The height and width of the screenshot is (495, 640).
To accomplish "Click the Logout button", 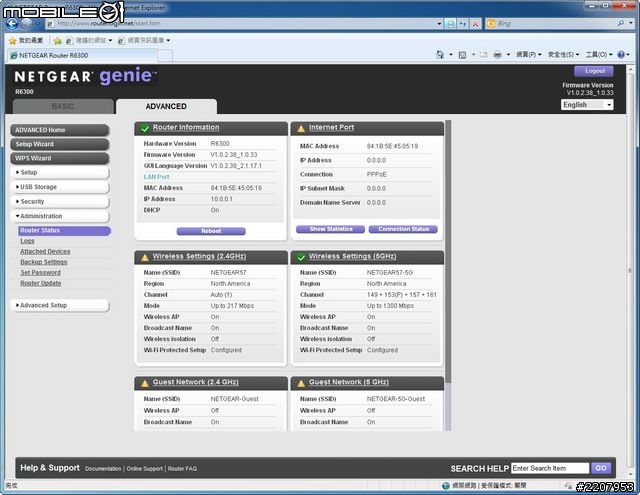I will tap(594, 71).
